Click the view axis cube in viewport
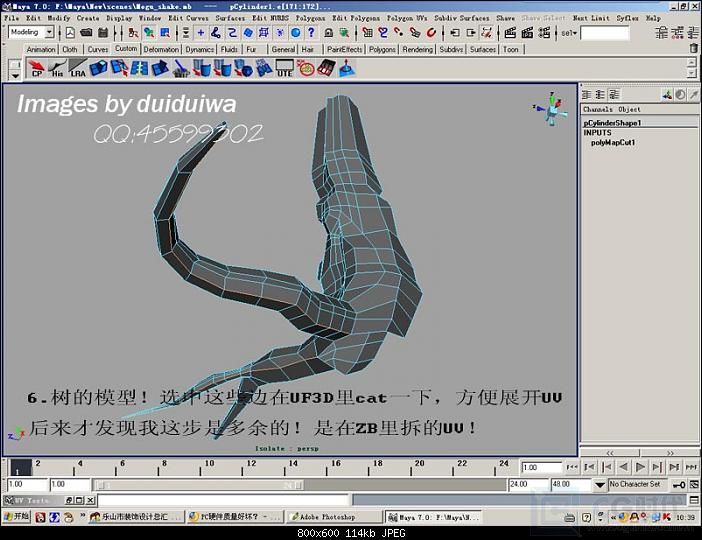Image resolution: width=702 pixels, height=540 pixels. (x=552, y=109)
